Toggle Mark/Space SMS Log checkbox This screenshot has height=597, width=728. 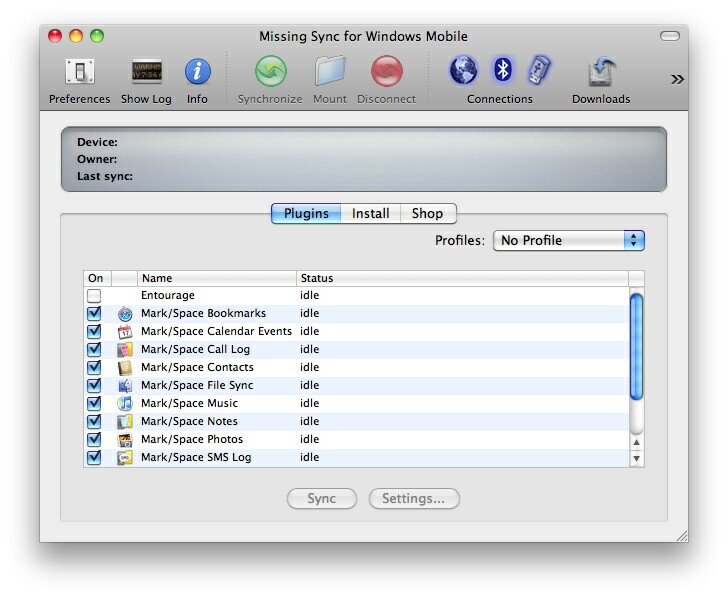tap(94, 457)
